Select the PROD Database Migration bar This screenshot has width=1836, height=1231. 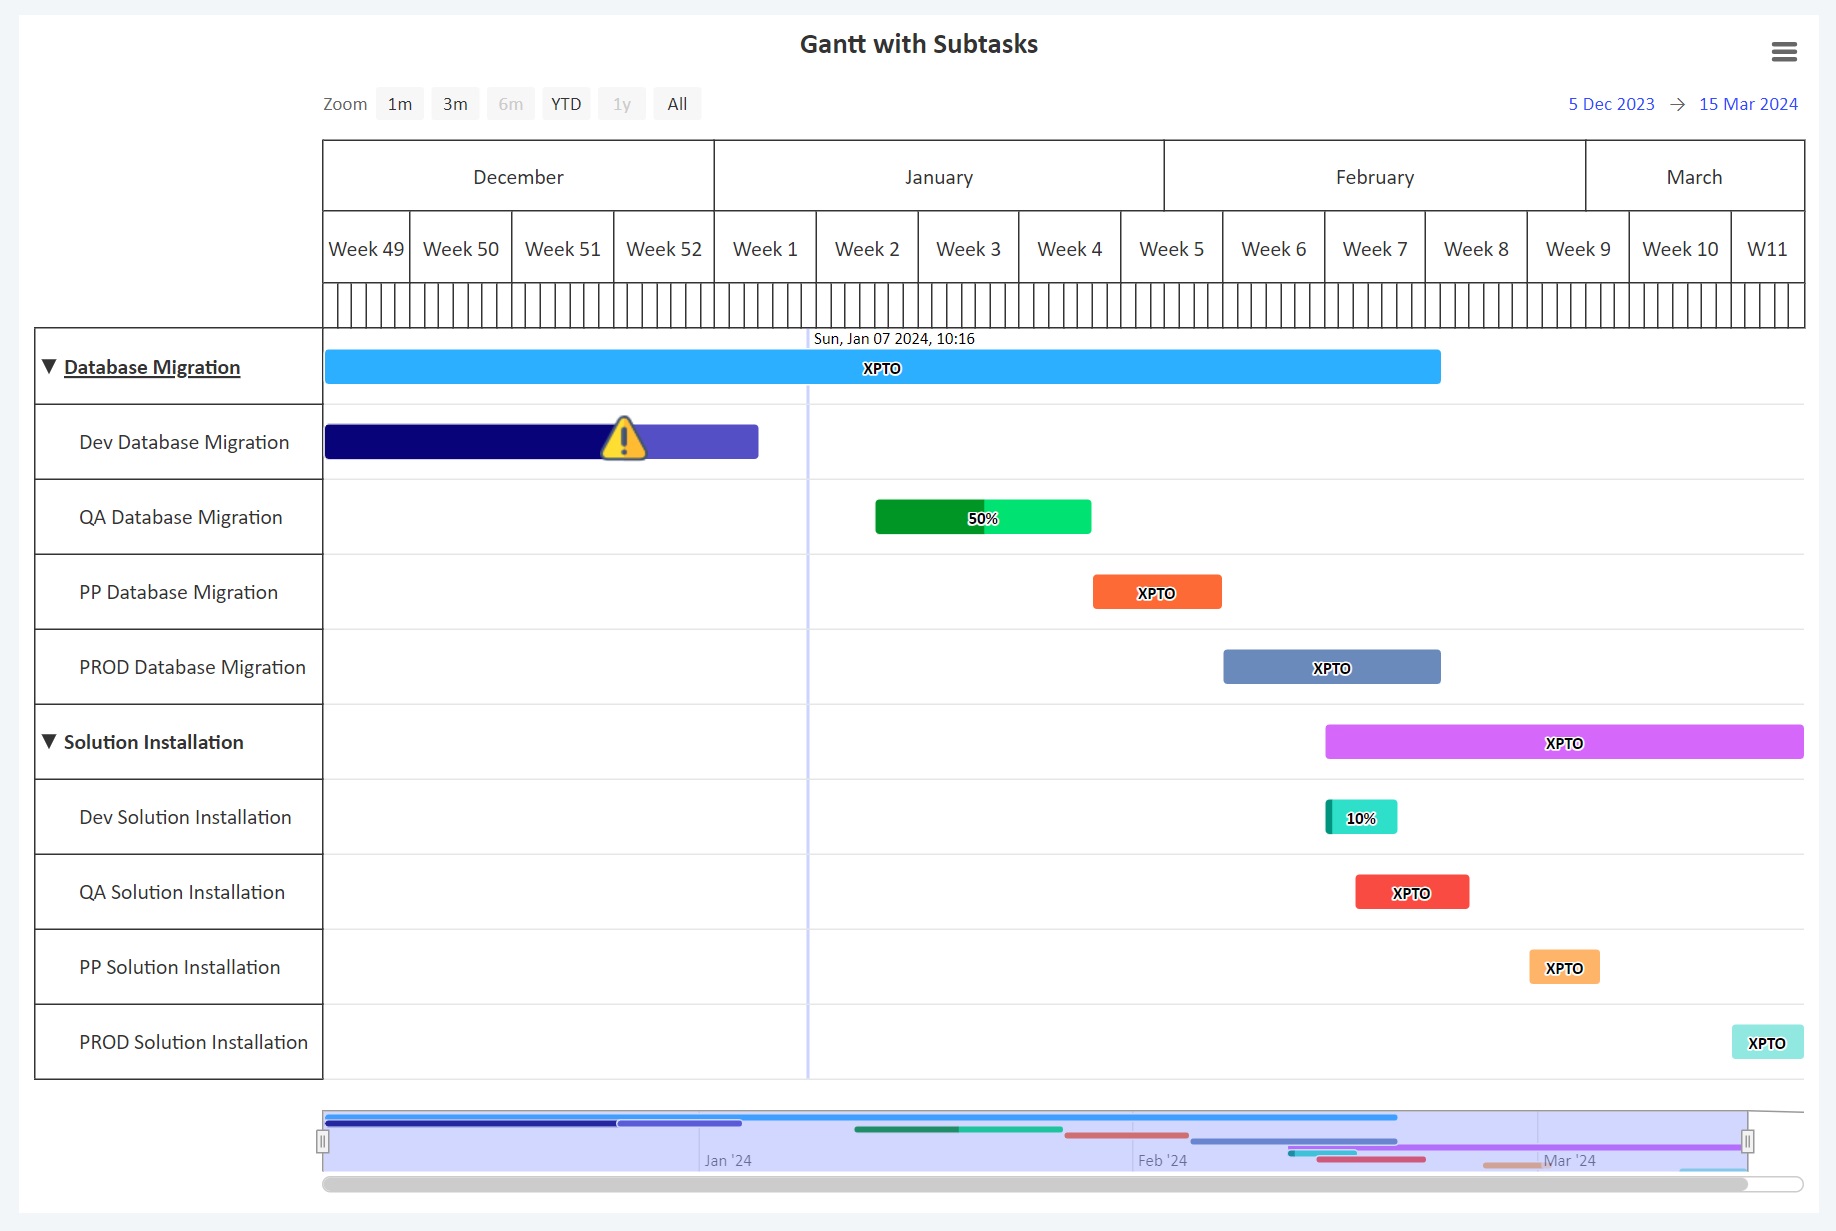[x=1331, y=667]
